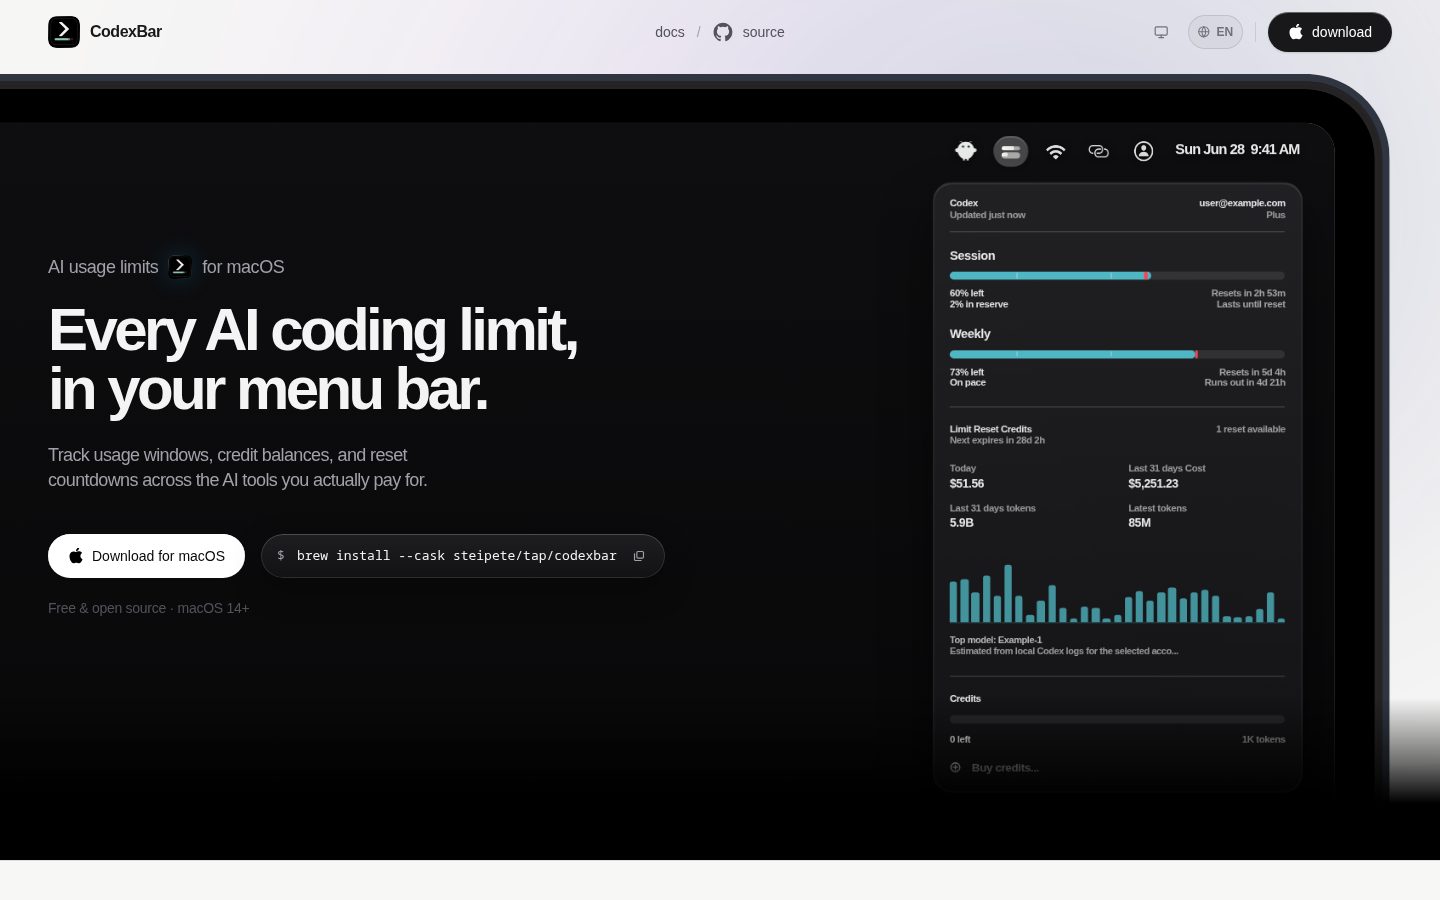This screenshot has width=1440, height=900.
Task: Click 1 reset available text
Action: (1250, 430)
